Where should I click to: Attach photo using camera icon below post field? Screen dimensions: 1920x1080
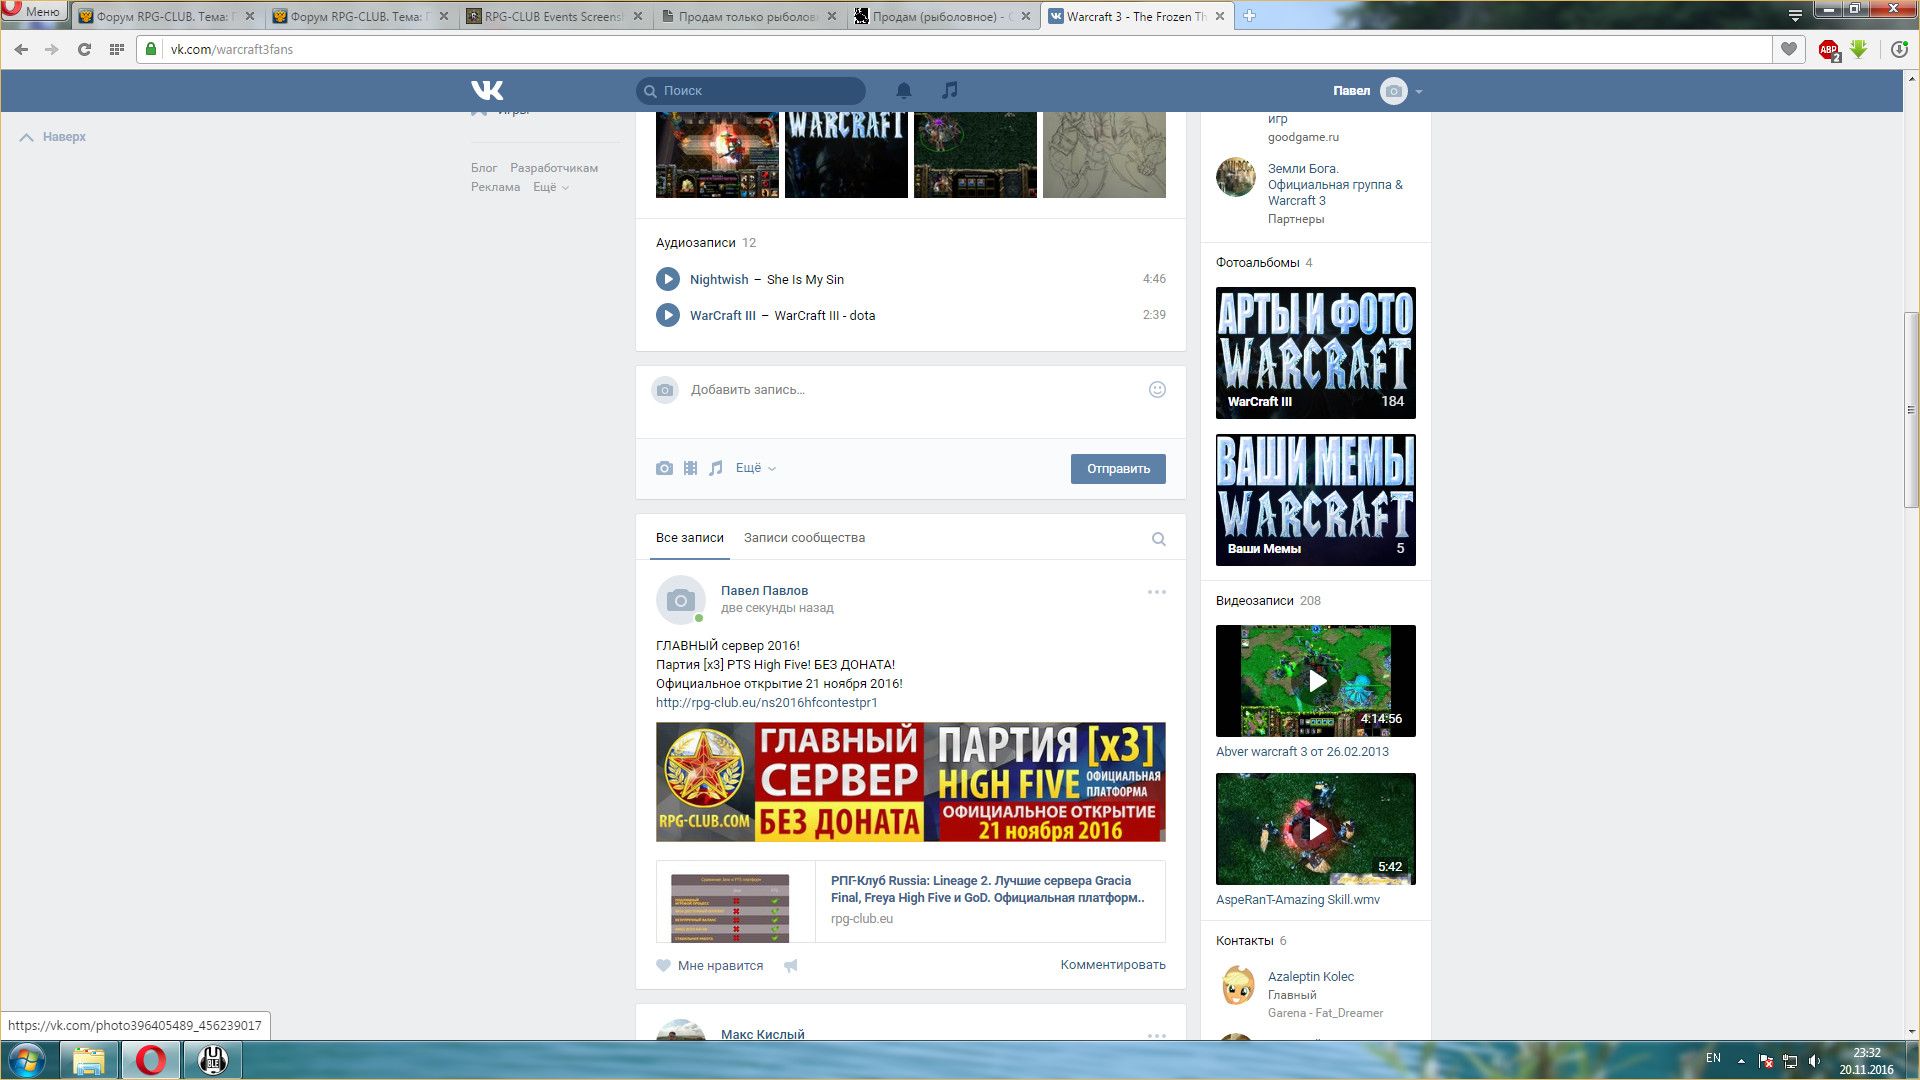click(664, 468)
